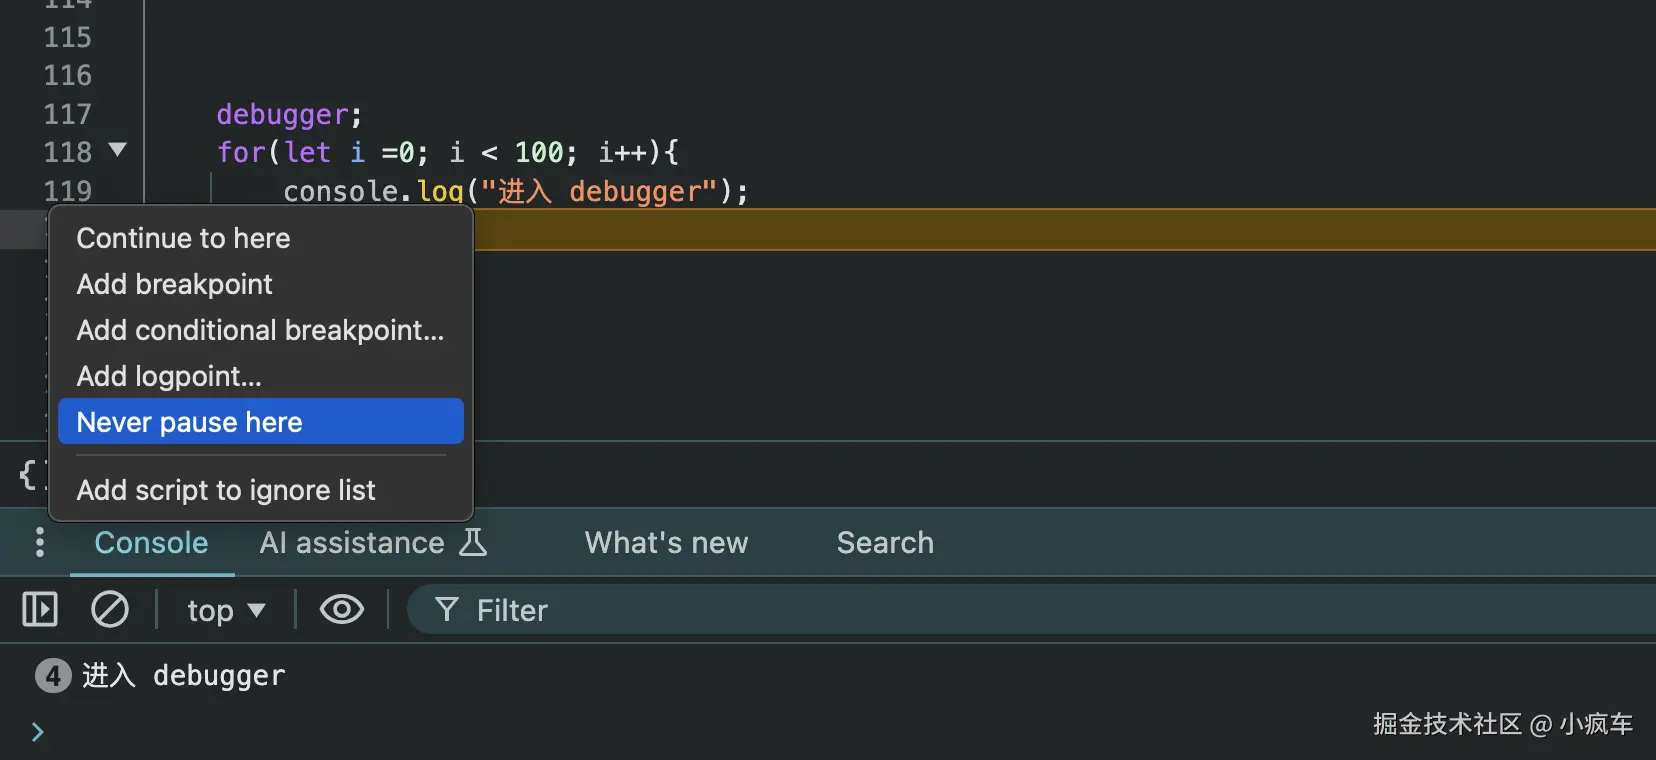Image resolution: width=1656 pixels, height=760 pixels.
Task: Choose Add logpoint menu entry
Action: pyautogui.click(x=169, y=376)
